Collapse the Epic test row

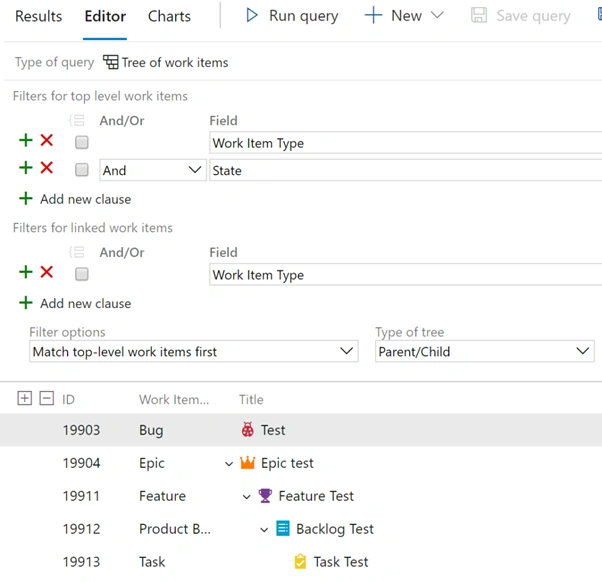coord(229,464)
